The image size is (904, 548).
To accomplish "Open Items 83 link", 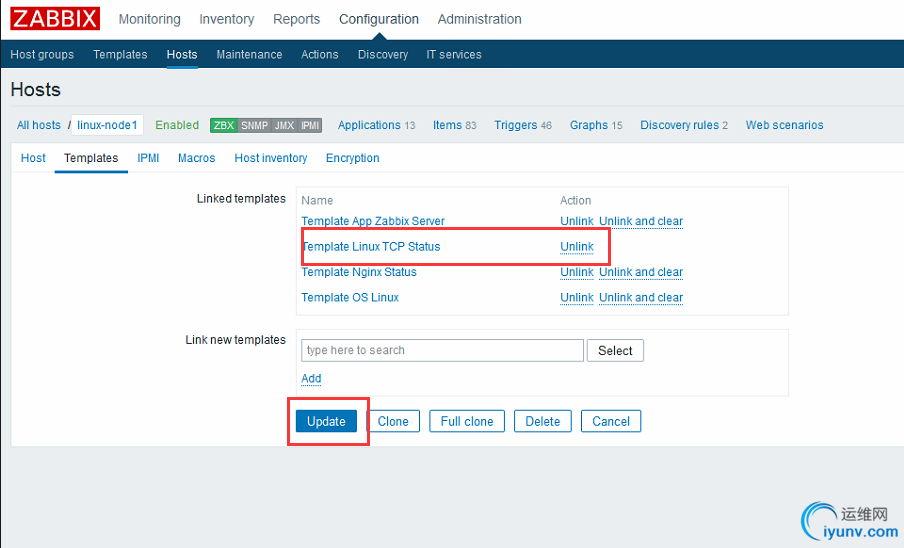I will 455,125.
